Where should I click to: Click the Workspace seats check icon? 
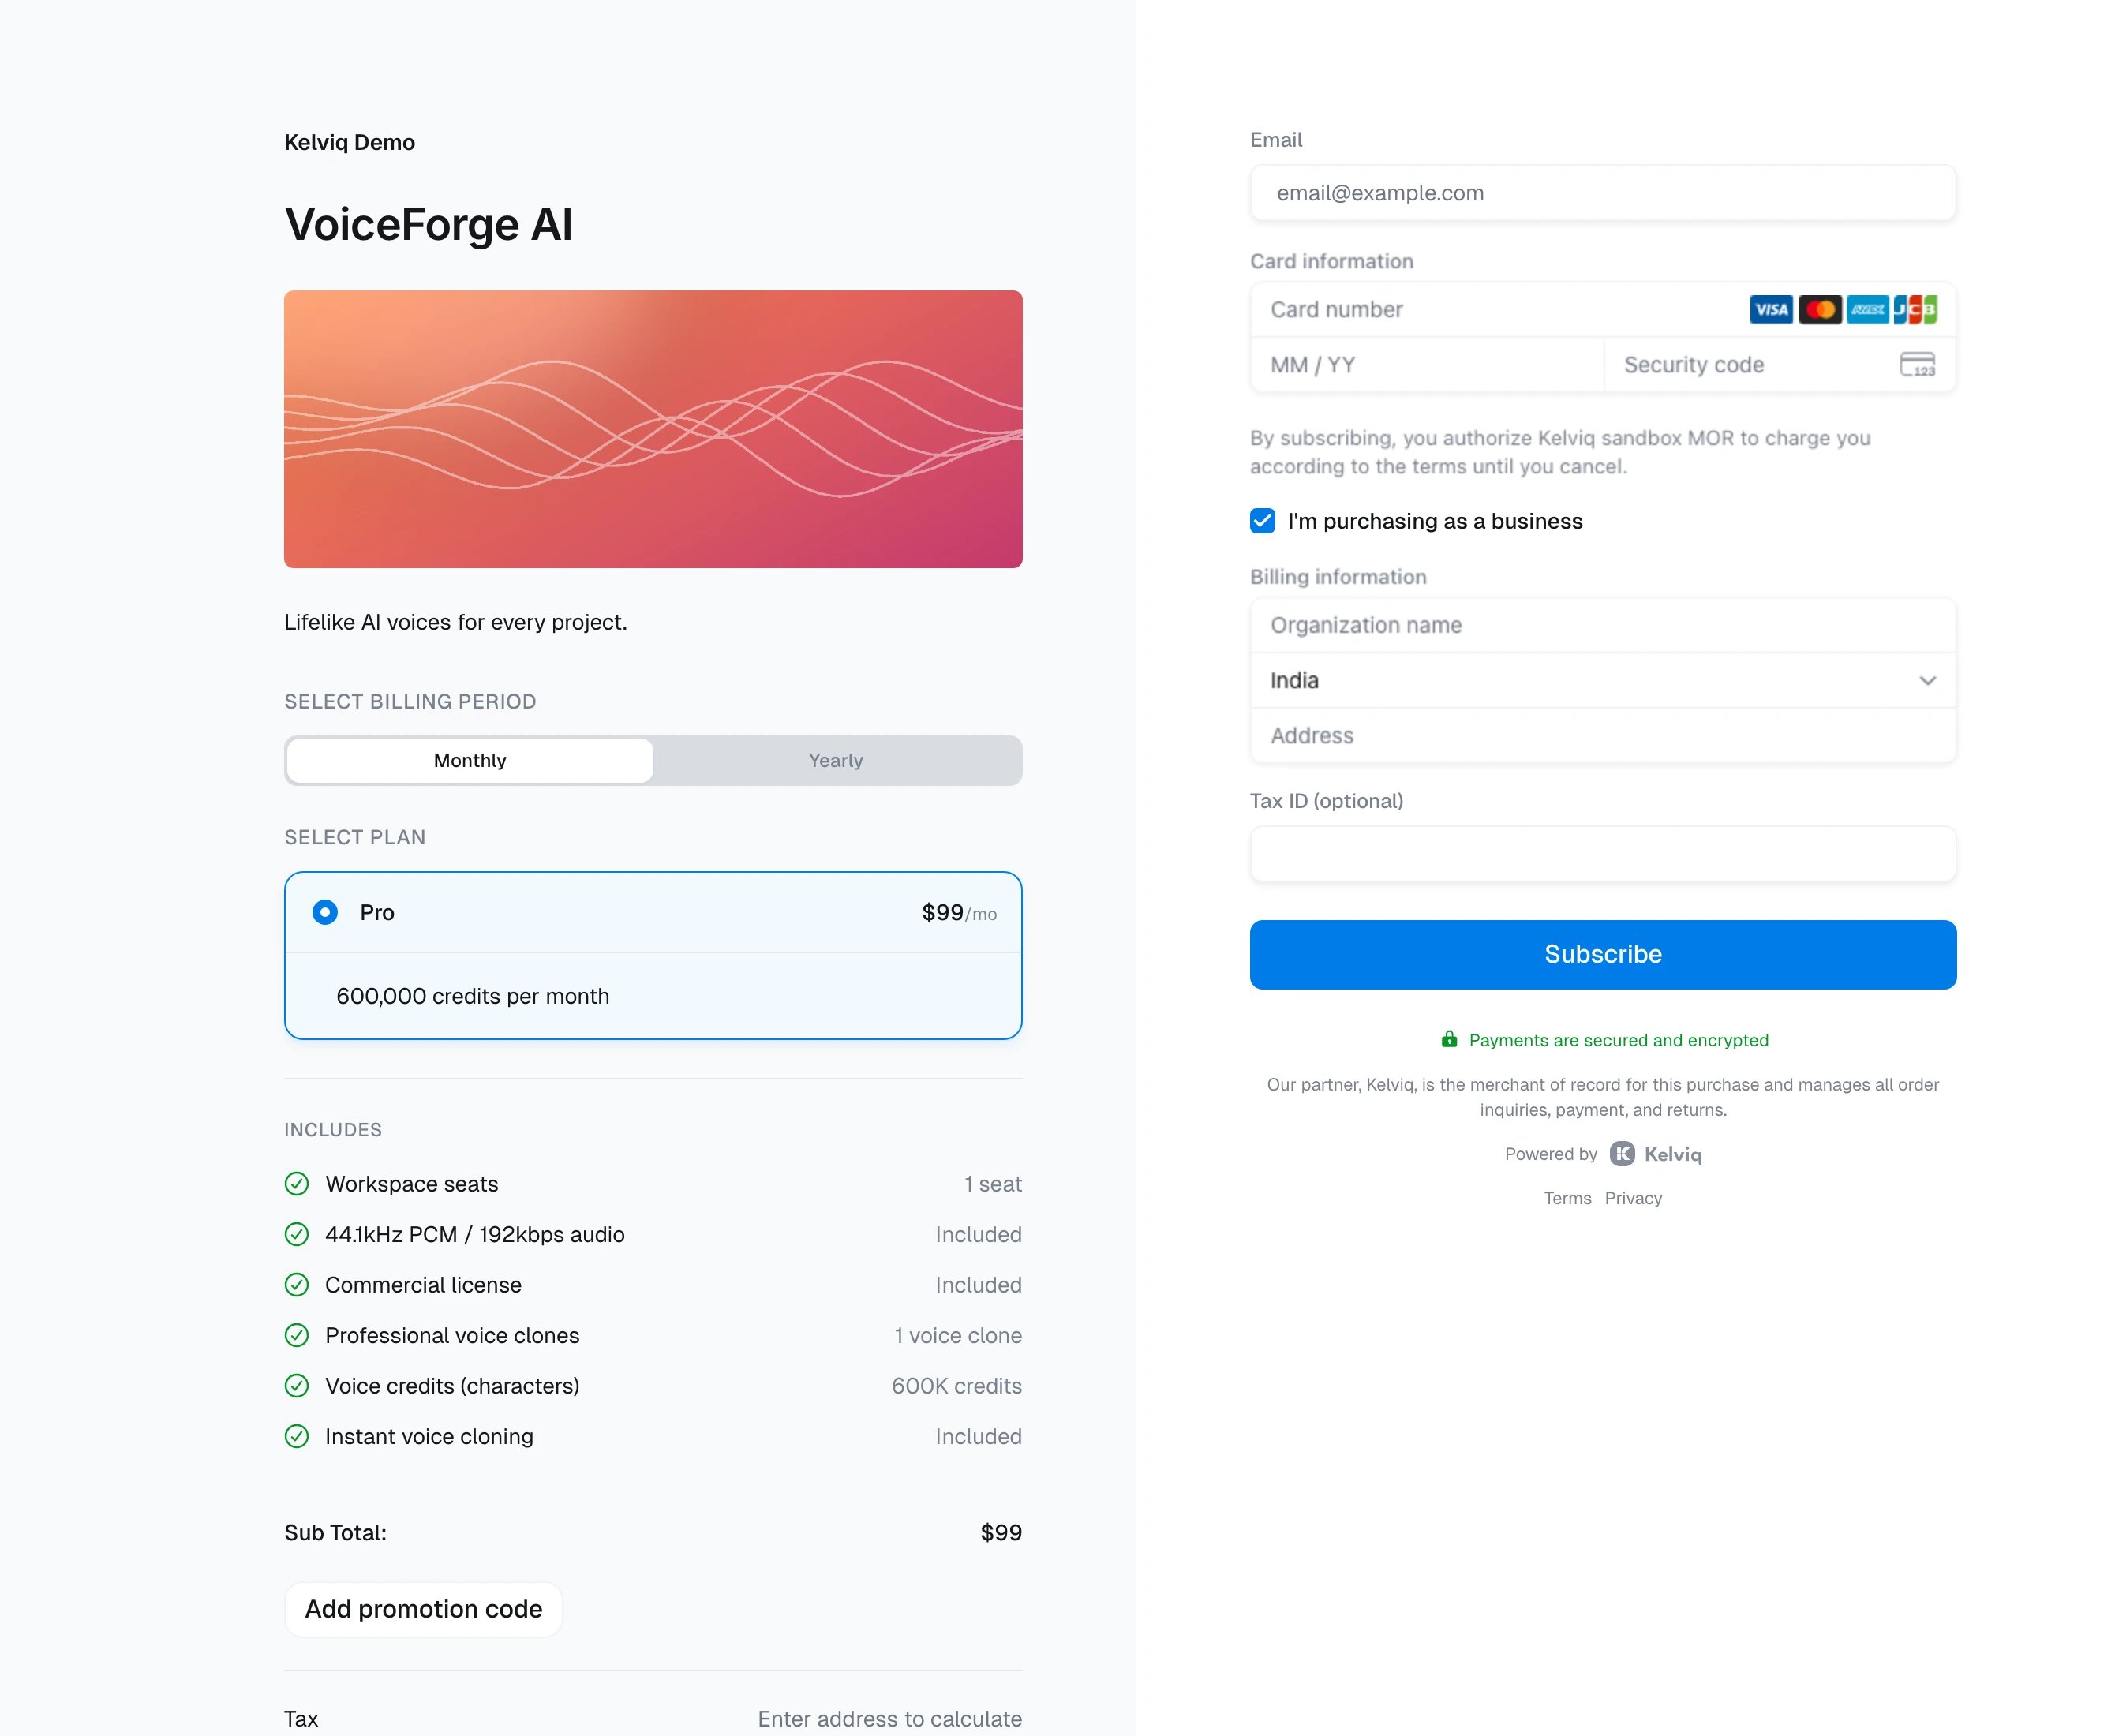(297, 1184)
